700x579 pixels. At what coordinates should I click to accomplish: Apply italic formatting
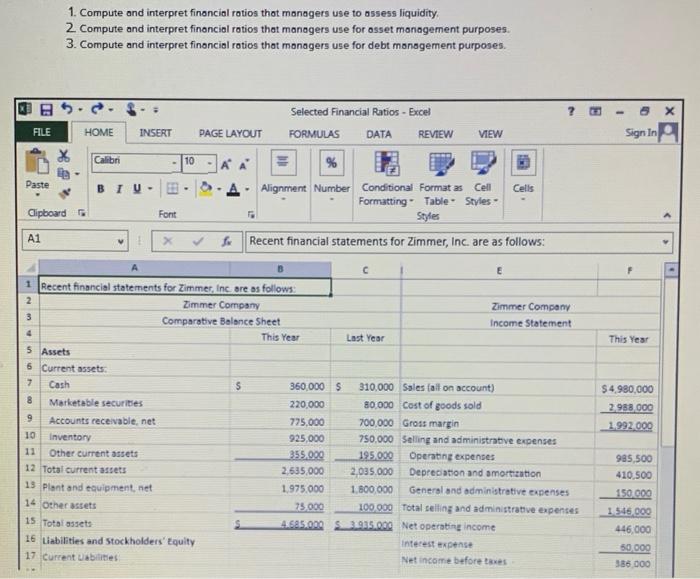119,189
